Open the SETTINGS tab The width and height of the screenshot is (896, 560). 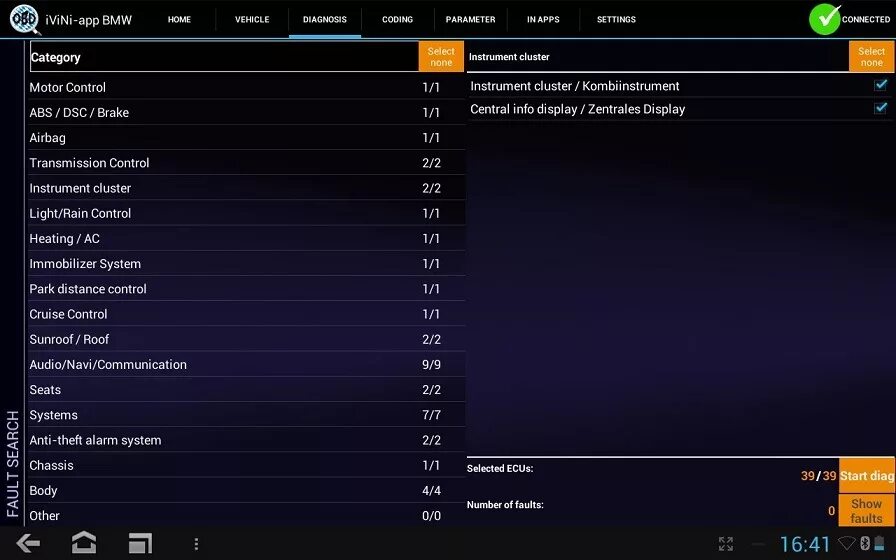point(616,19)
